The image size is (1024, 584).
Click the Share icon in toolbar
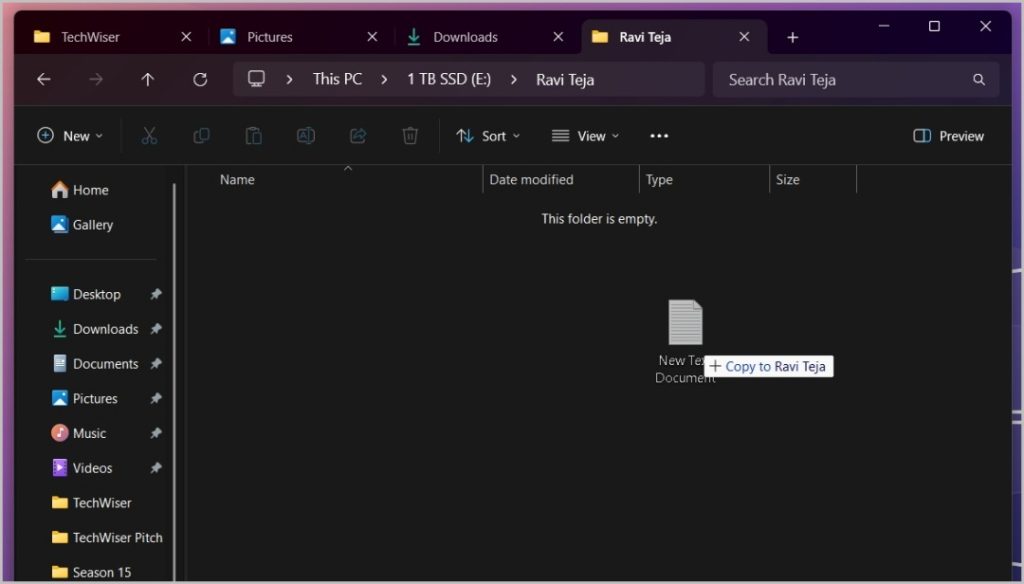pos(358,136)
